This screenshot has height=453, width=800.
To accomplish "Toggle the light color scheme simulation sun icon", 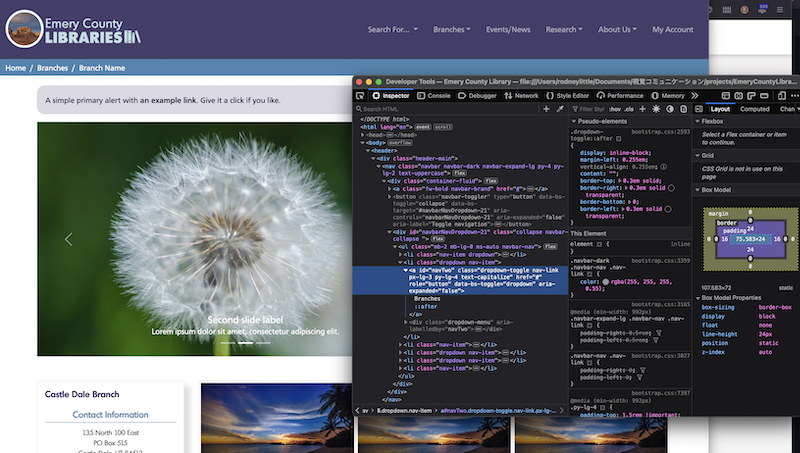I will click(x=656, y=109).
